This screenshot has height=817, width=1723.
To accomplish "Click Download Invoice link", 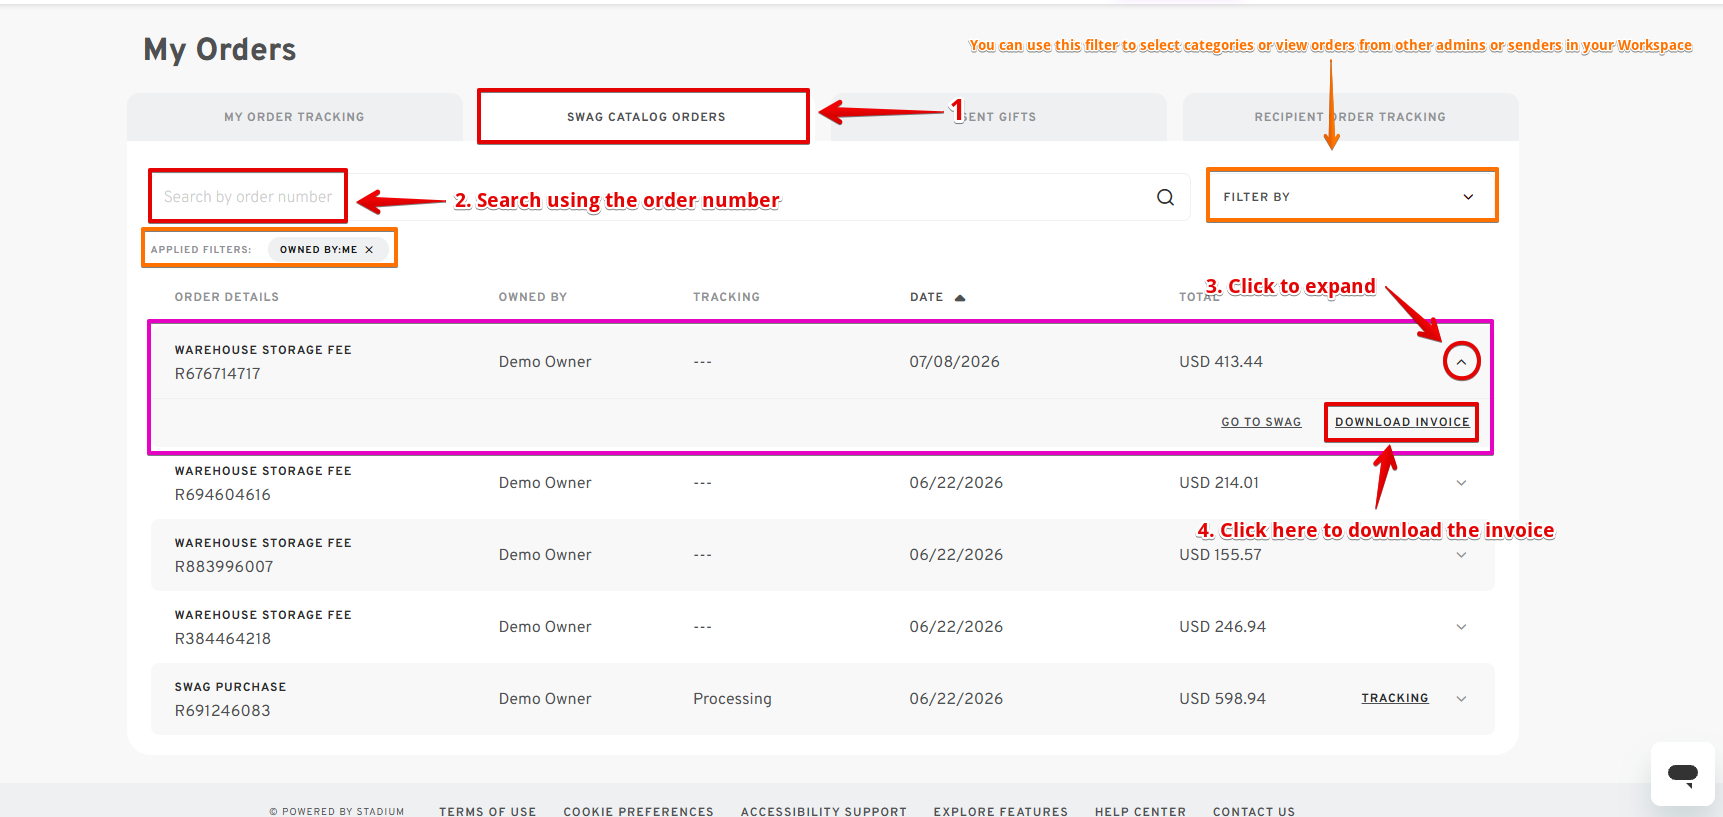I will tap(1402, 422).
